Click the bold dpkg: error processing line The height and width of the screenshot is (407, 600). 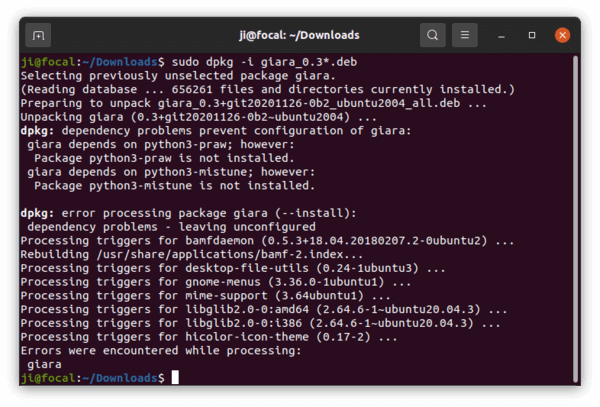click(188, 213)
